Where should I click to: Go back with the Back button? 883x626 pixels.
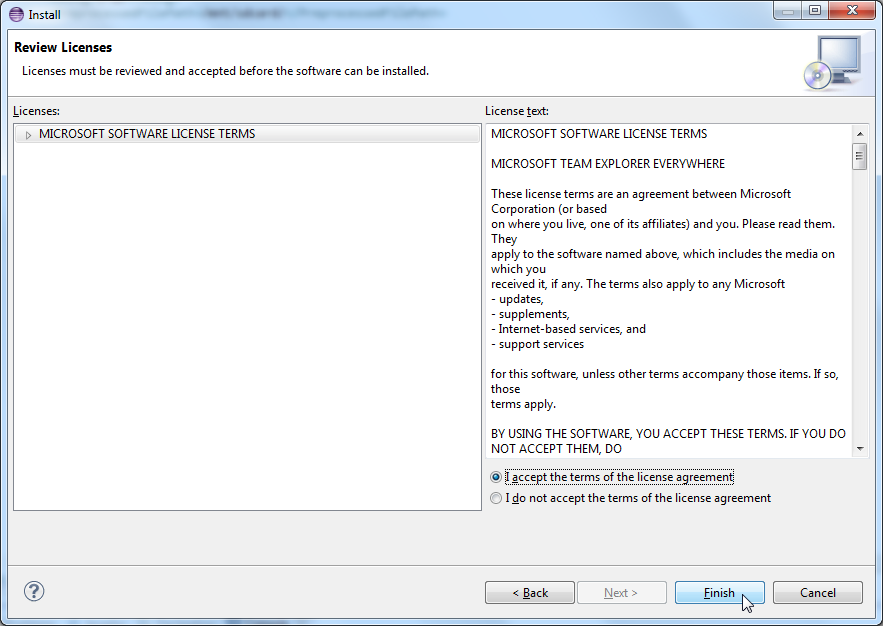click(x=530, y=593)
